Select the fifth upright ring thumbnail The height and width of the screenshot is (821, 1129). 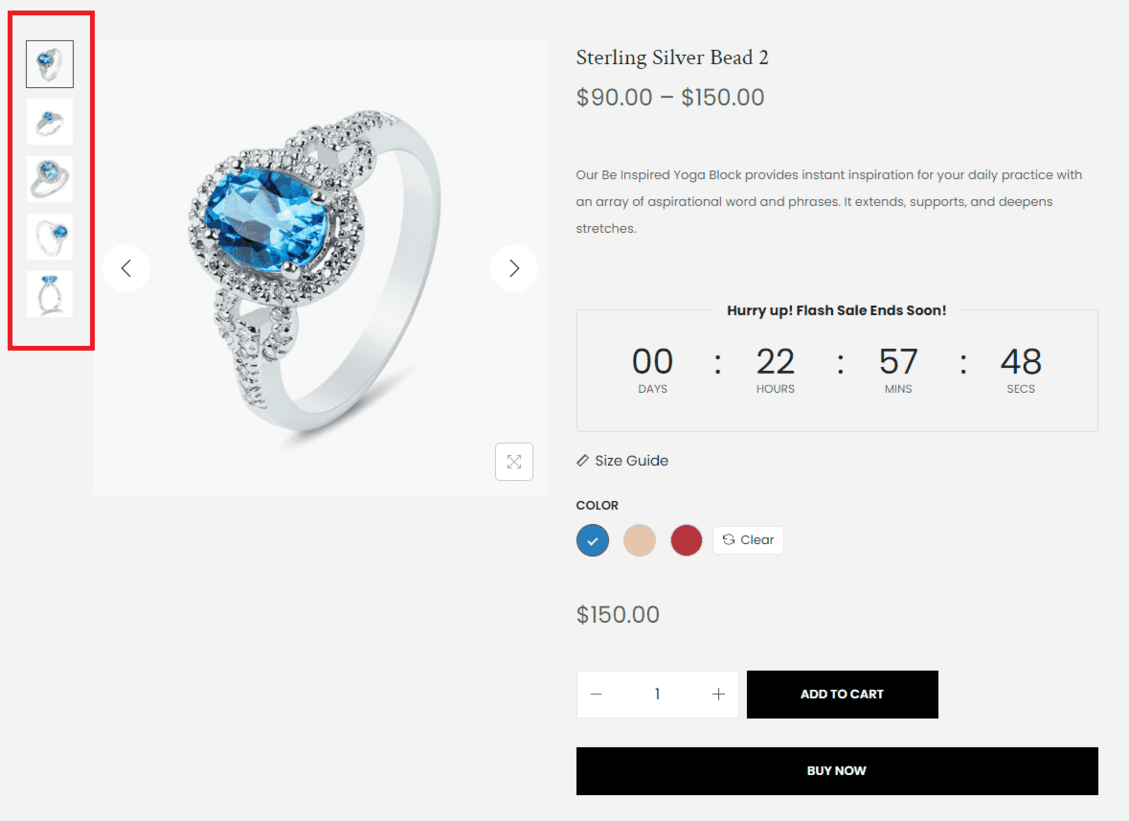click(50, 295)
